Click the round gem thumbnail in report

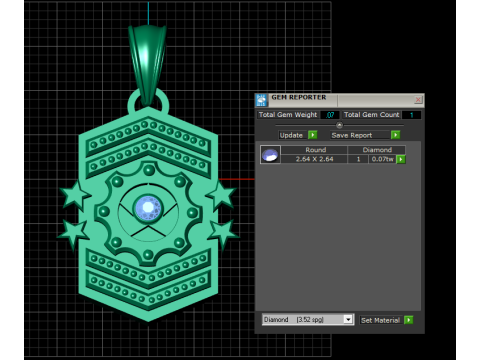pyautogui.click(x=270, y=155)
